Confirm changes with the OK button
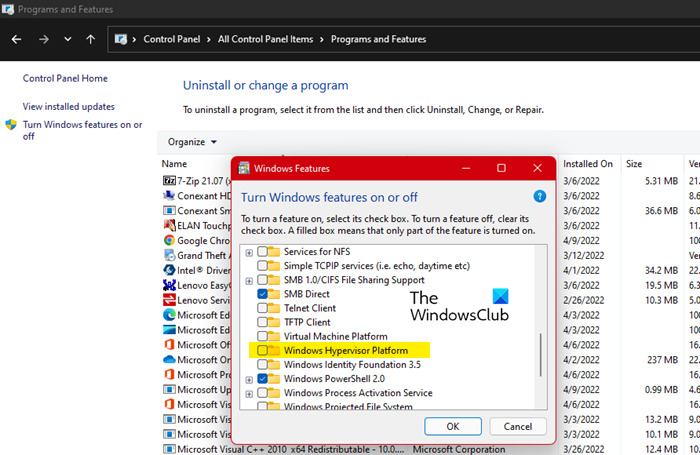This screenshot has width=700, height=455. pyautogui.click(x=453, y=426)
